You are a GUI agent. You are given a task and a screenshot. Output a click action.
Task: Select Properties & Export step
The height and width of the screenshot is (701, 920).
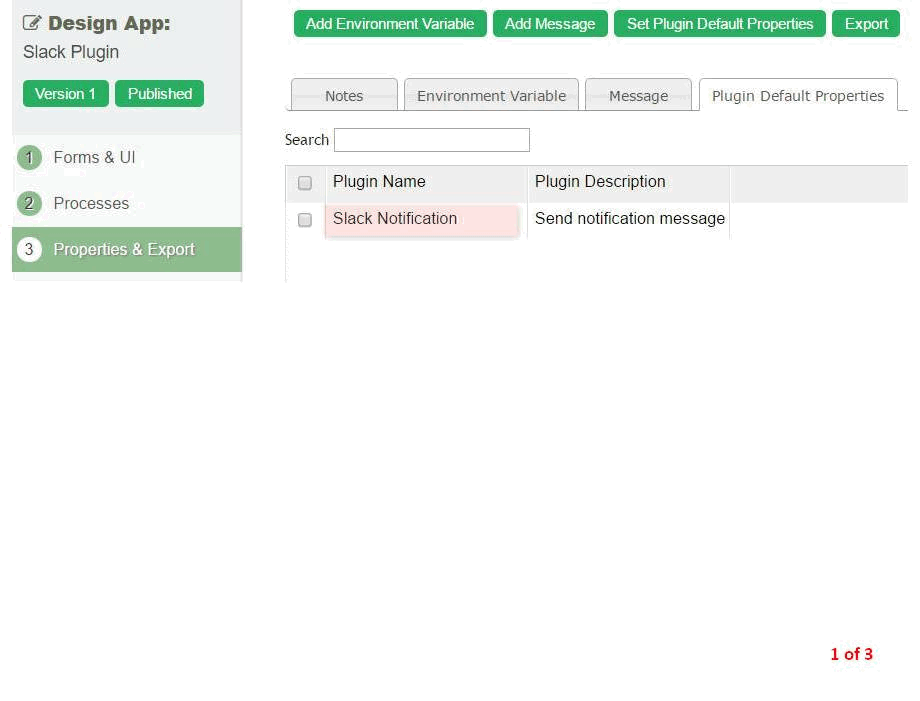click(x=127, y=249)
